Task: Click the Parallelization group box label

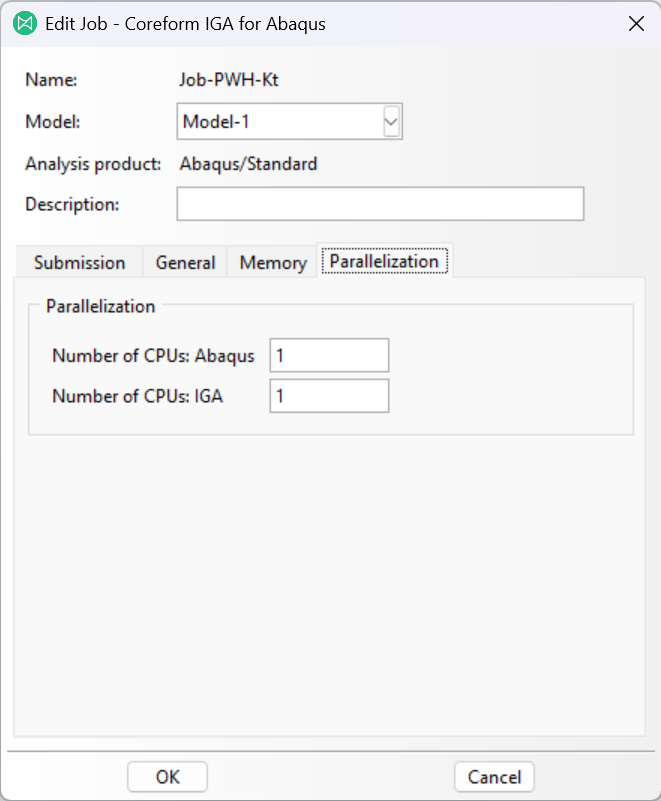Action: [100, 307]
